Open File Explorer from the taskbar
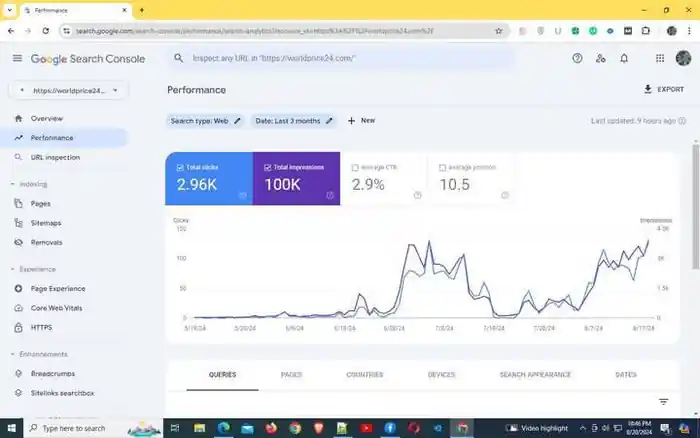The height and width of the screenshot is (438, 700). pos(200,428)
